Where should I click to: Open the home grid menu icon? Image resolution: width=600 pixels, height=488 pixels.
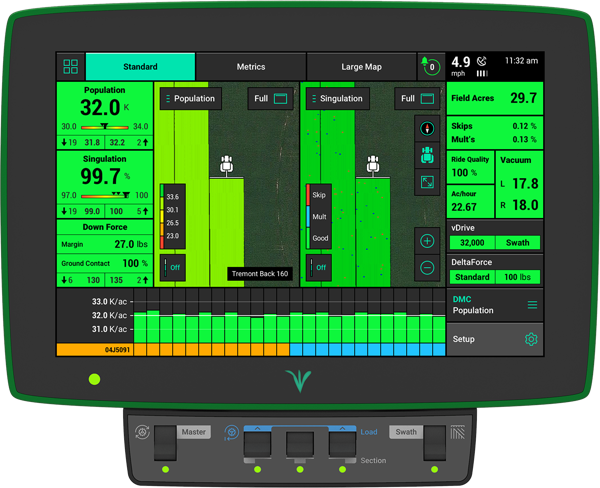point(70,67)
